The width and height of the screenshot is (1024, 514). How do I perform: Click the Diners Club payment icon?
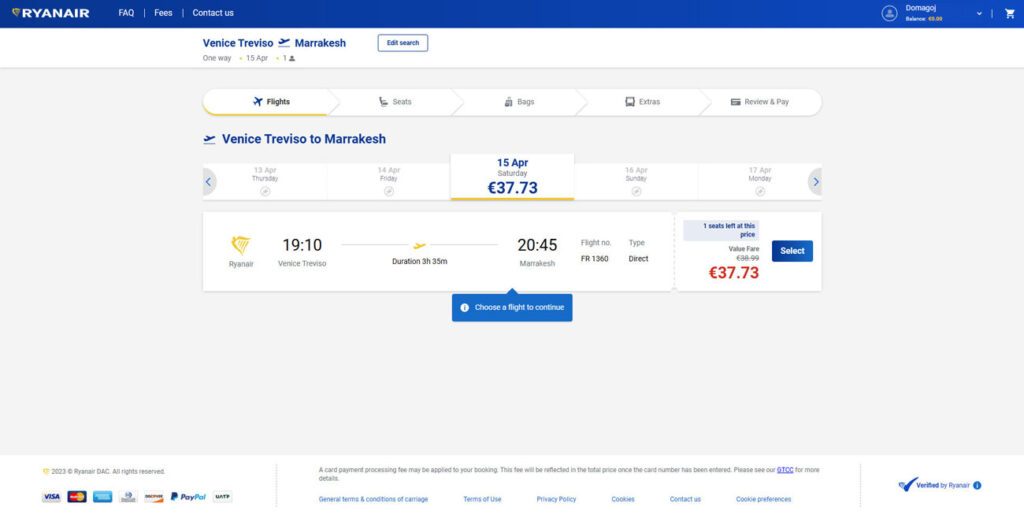(129, 497)
